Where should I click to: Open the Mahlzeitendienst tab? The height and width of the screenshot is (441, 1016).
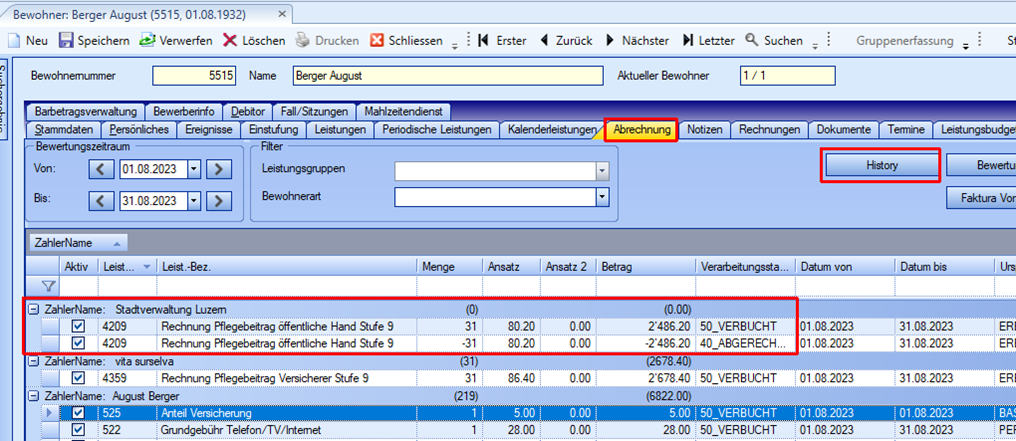pos(403,111)
